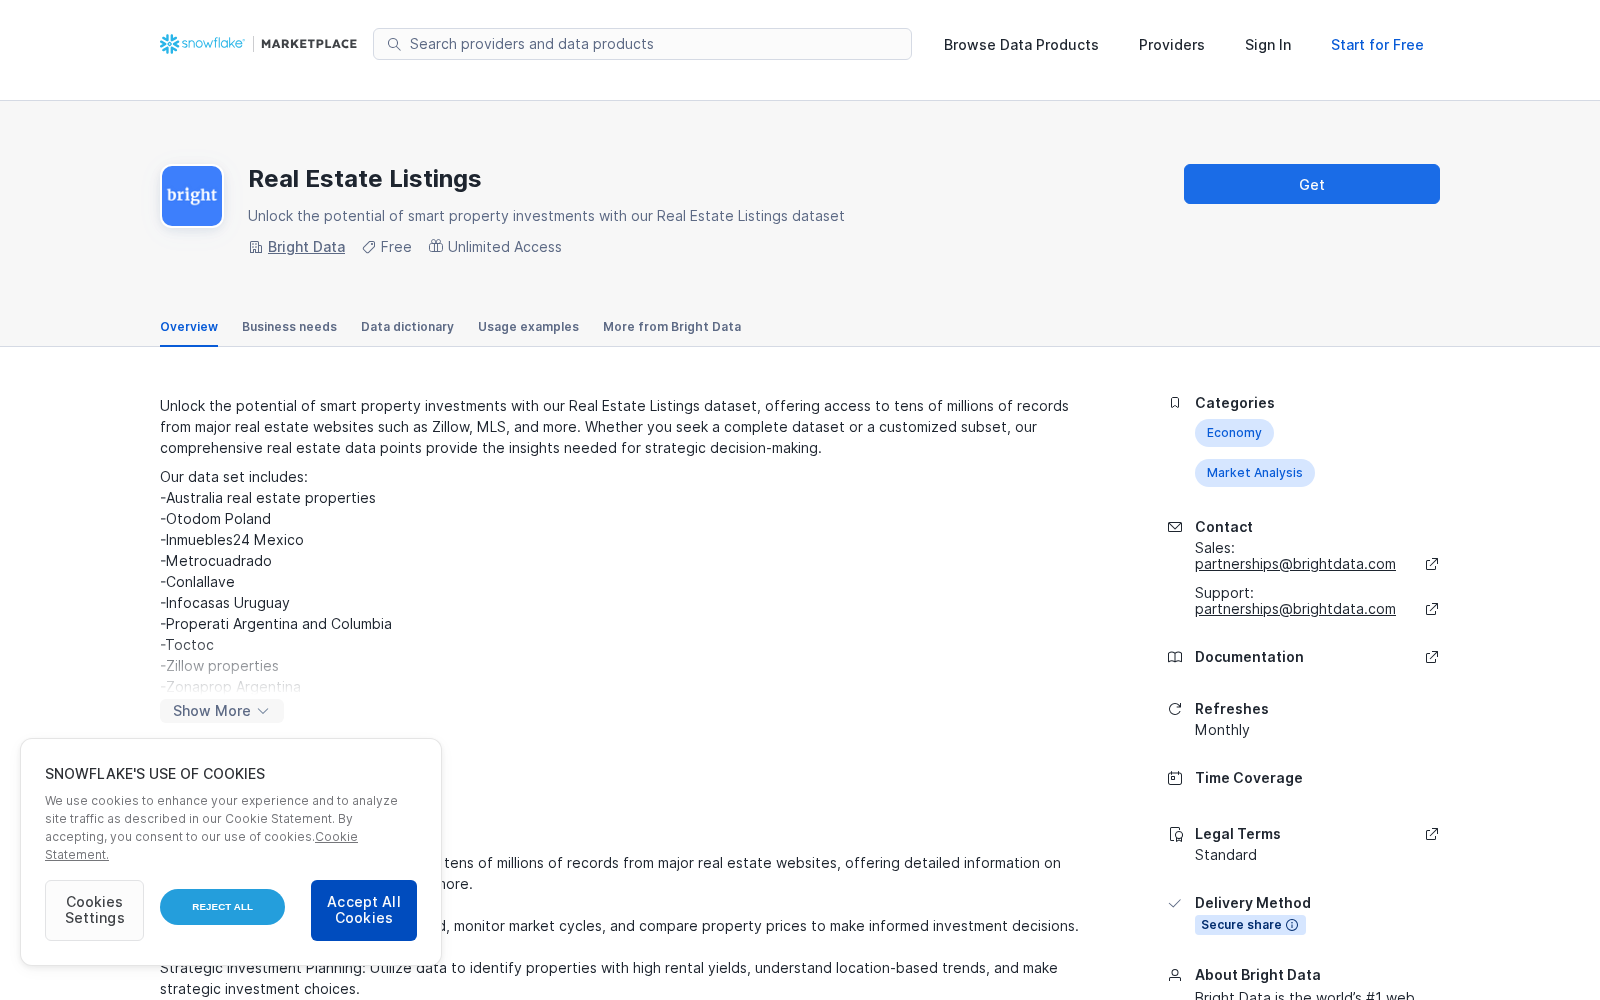Click the book icon beside Documentation
This screenshot has height=1000, width=1600.
tap(1175, 657)
